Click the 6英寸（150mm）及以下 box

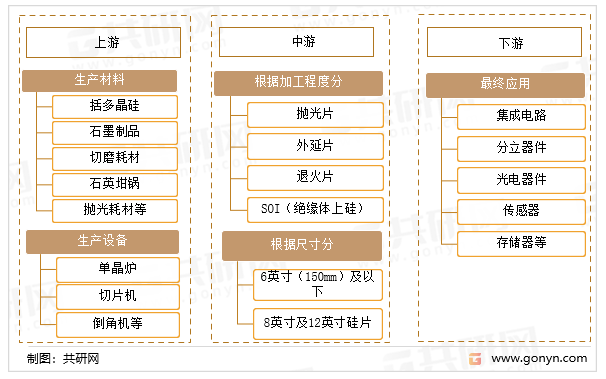[x=318, y=285]
